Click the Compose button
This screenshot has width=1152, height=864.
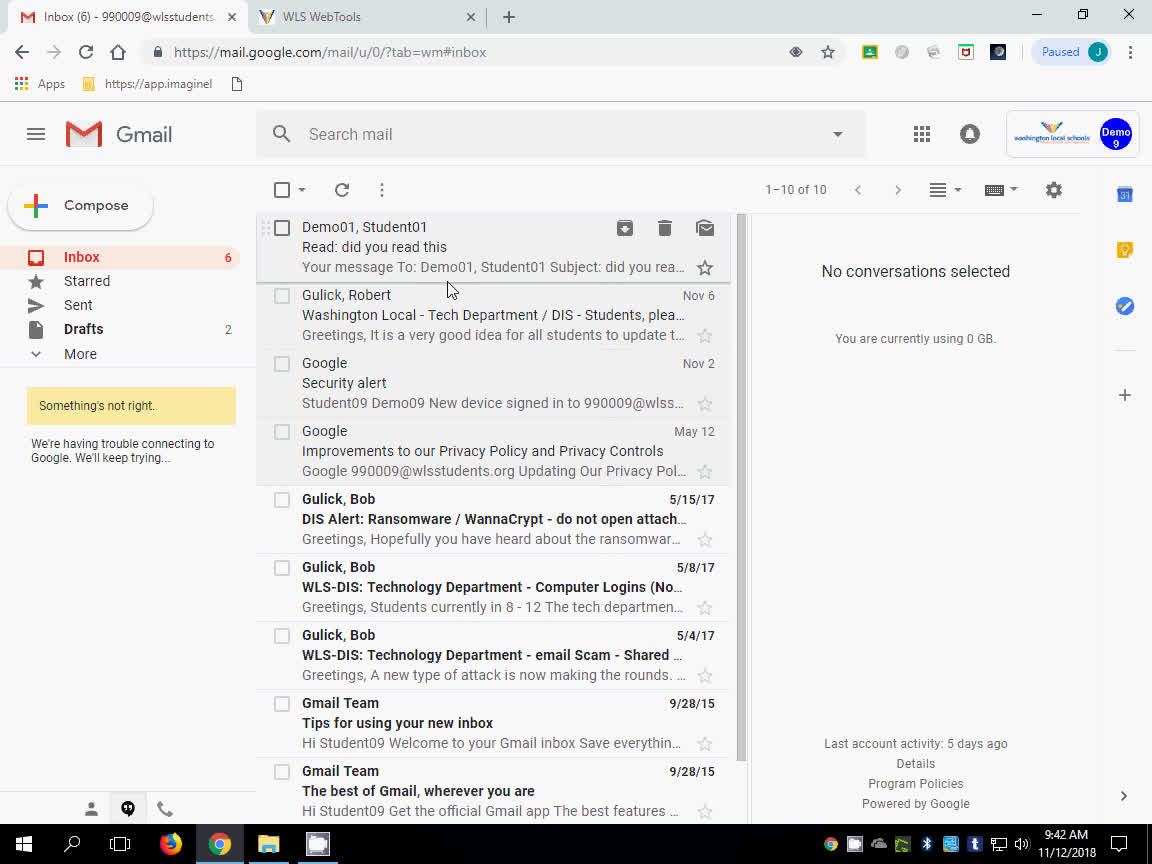[x=80, y=205]
